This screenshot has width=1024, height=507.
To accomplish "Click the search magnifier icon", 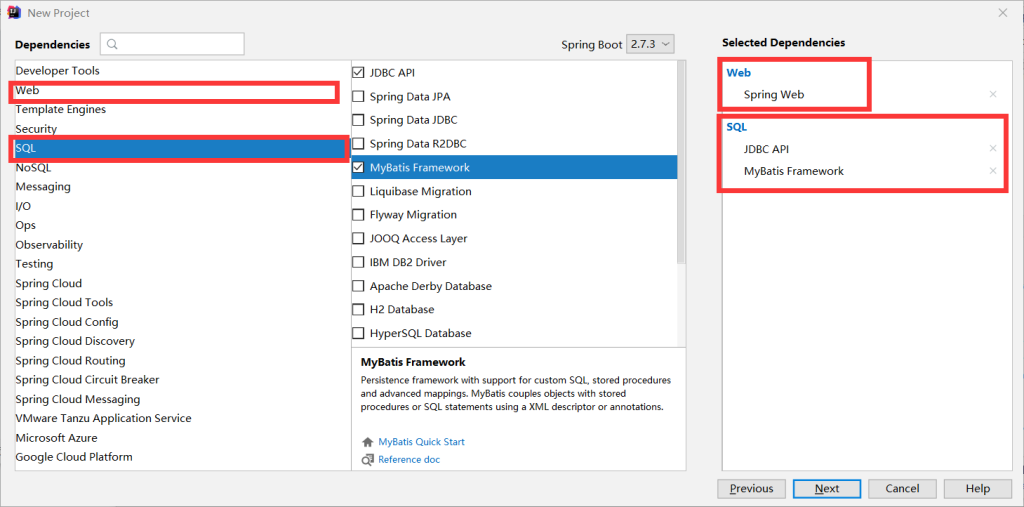I will pos(113,44).
